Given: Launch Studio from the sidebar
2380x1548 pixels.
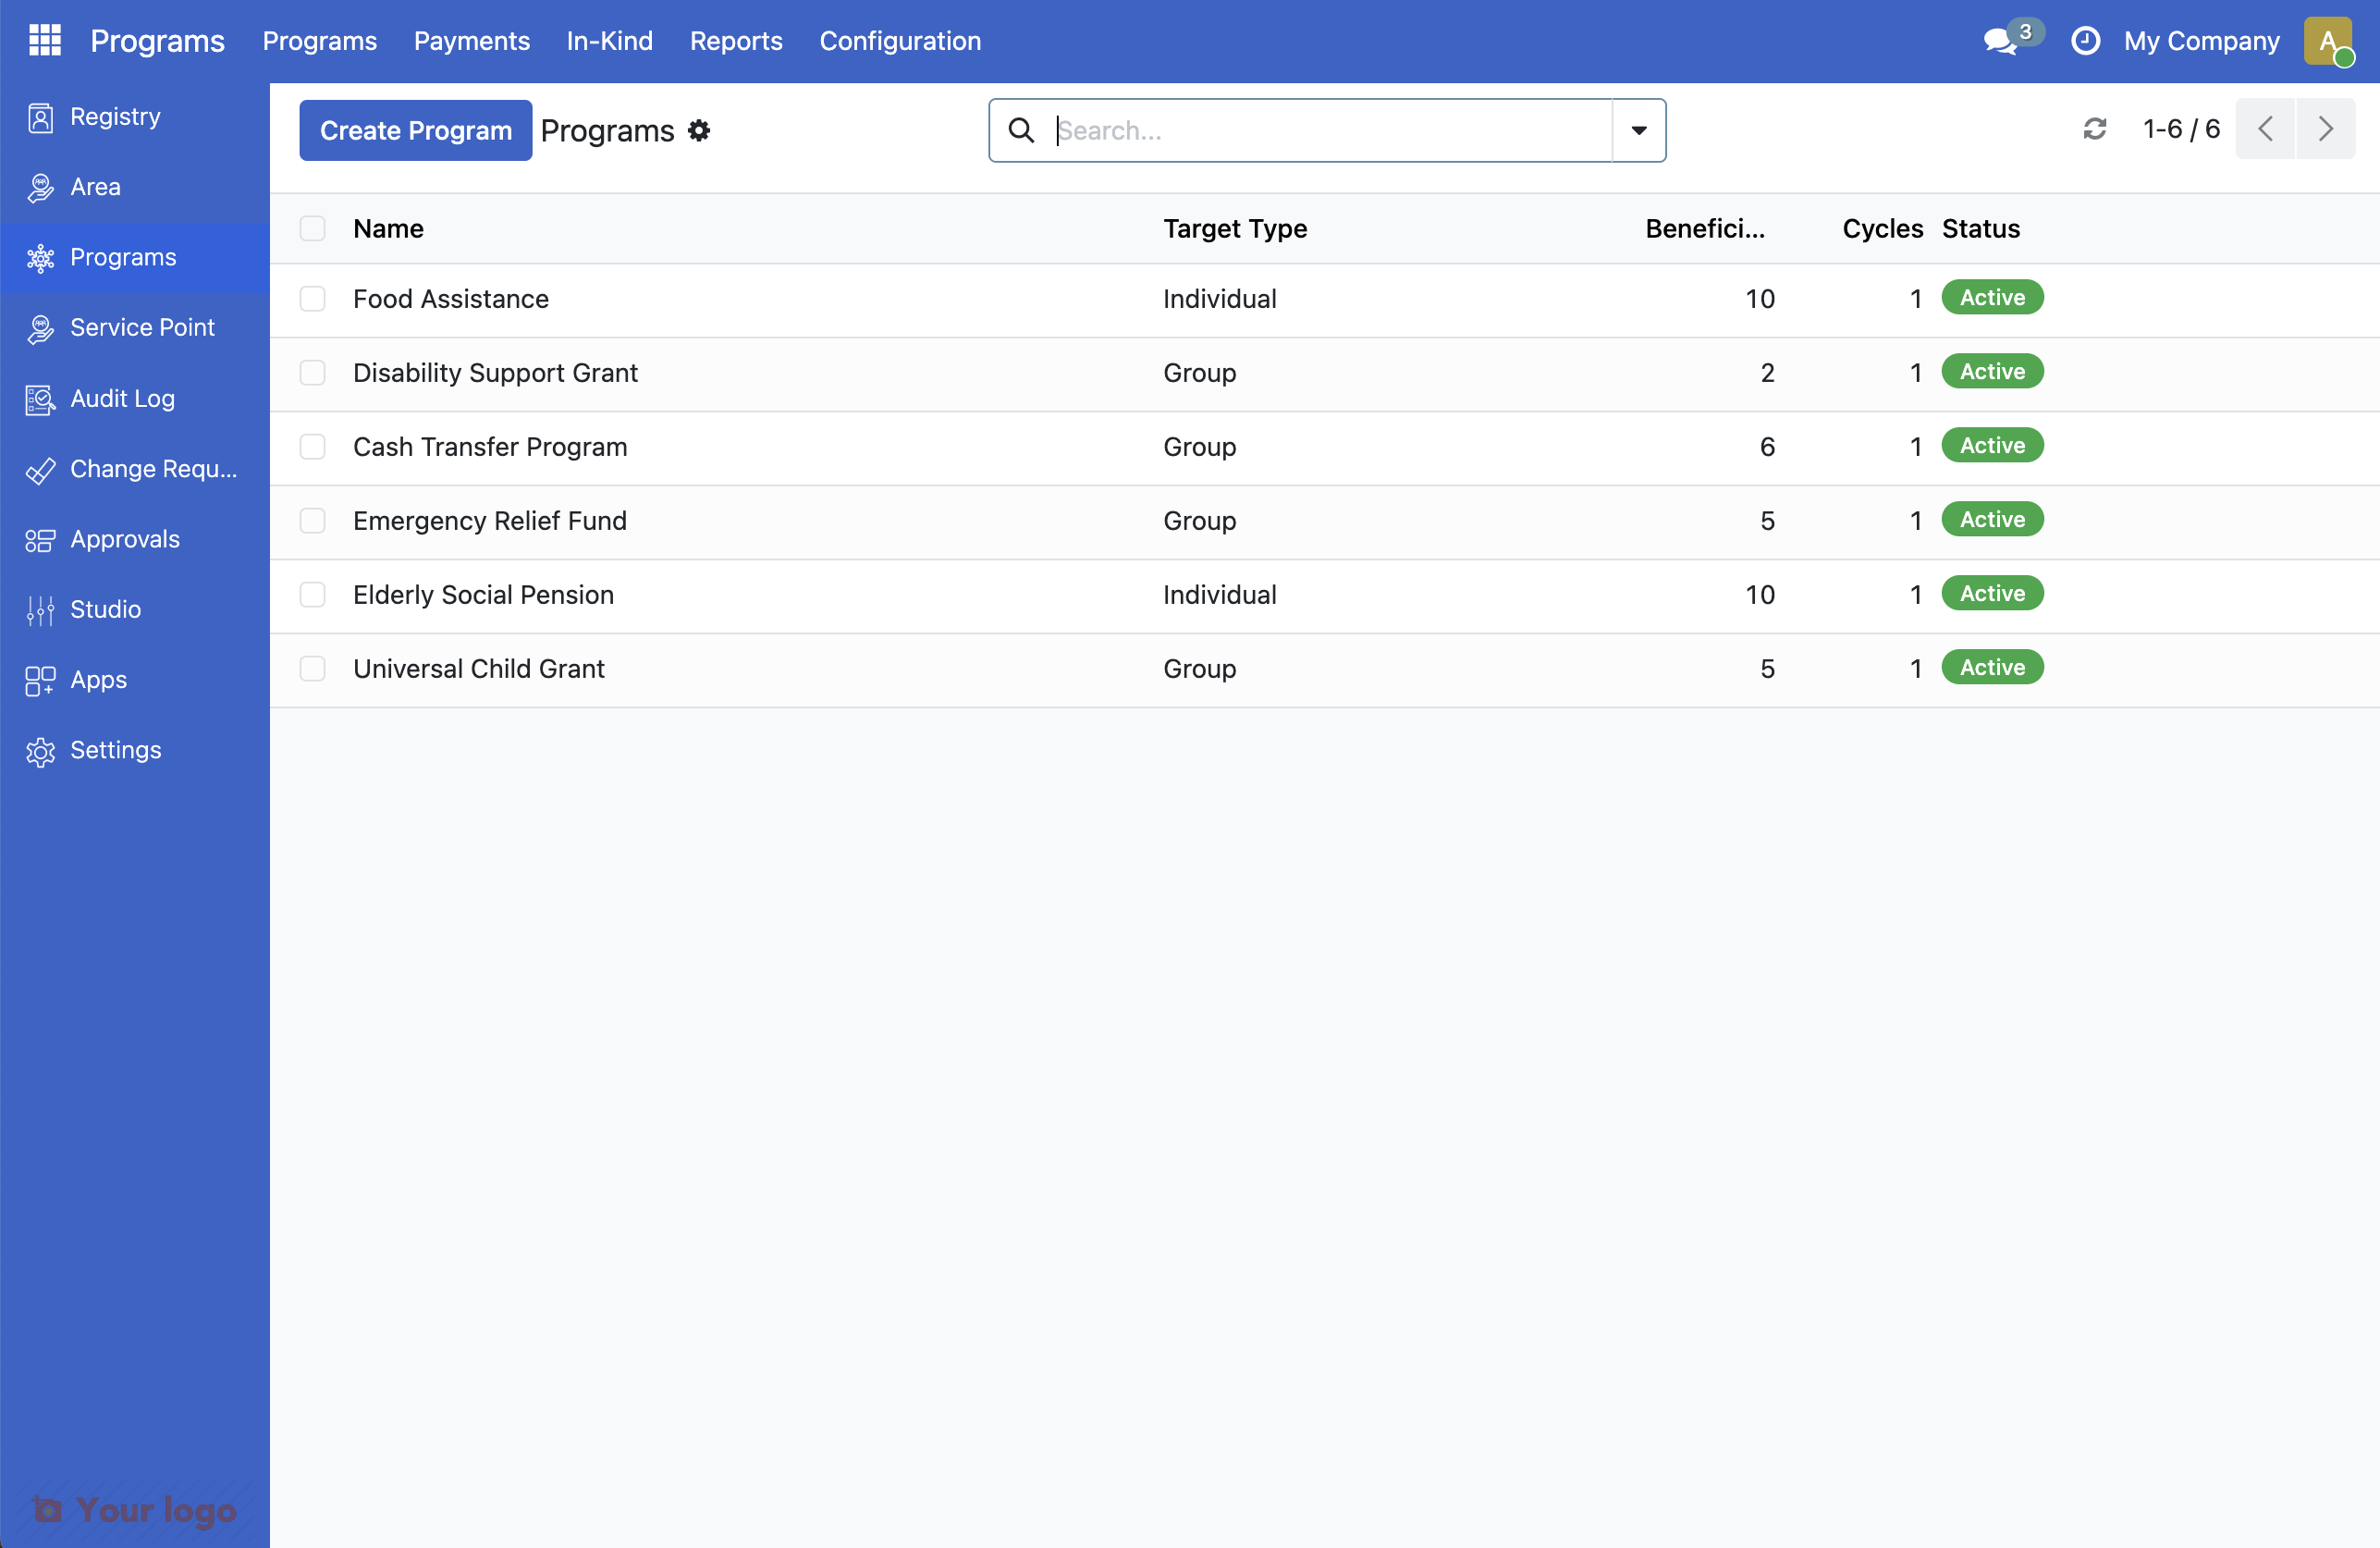Looking at the screenshot, I should tap(105, 609).
